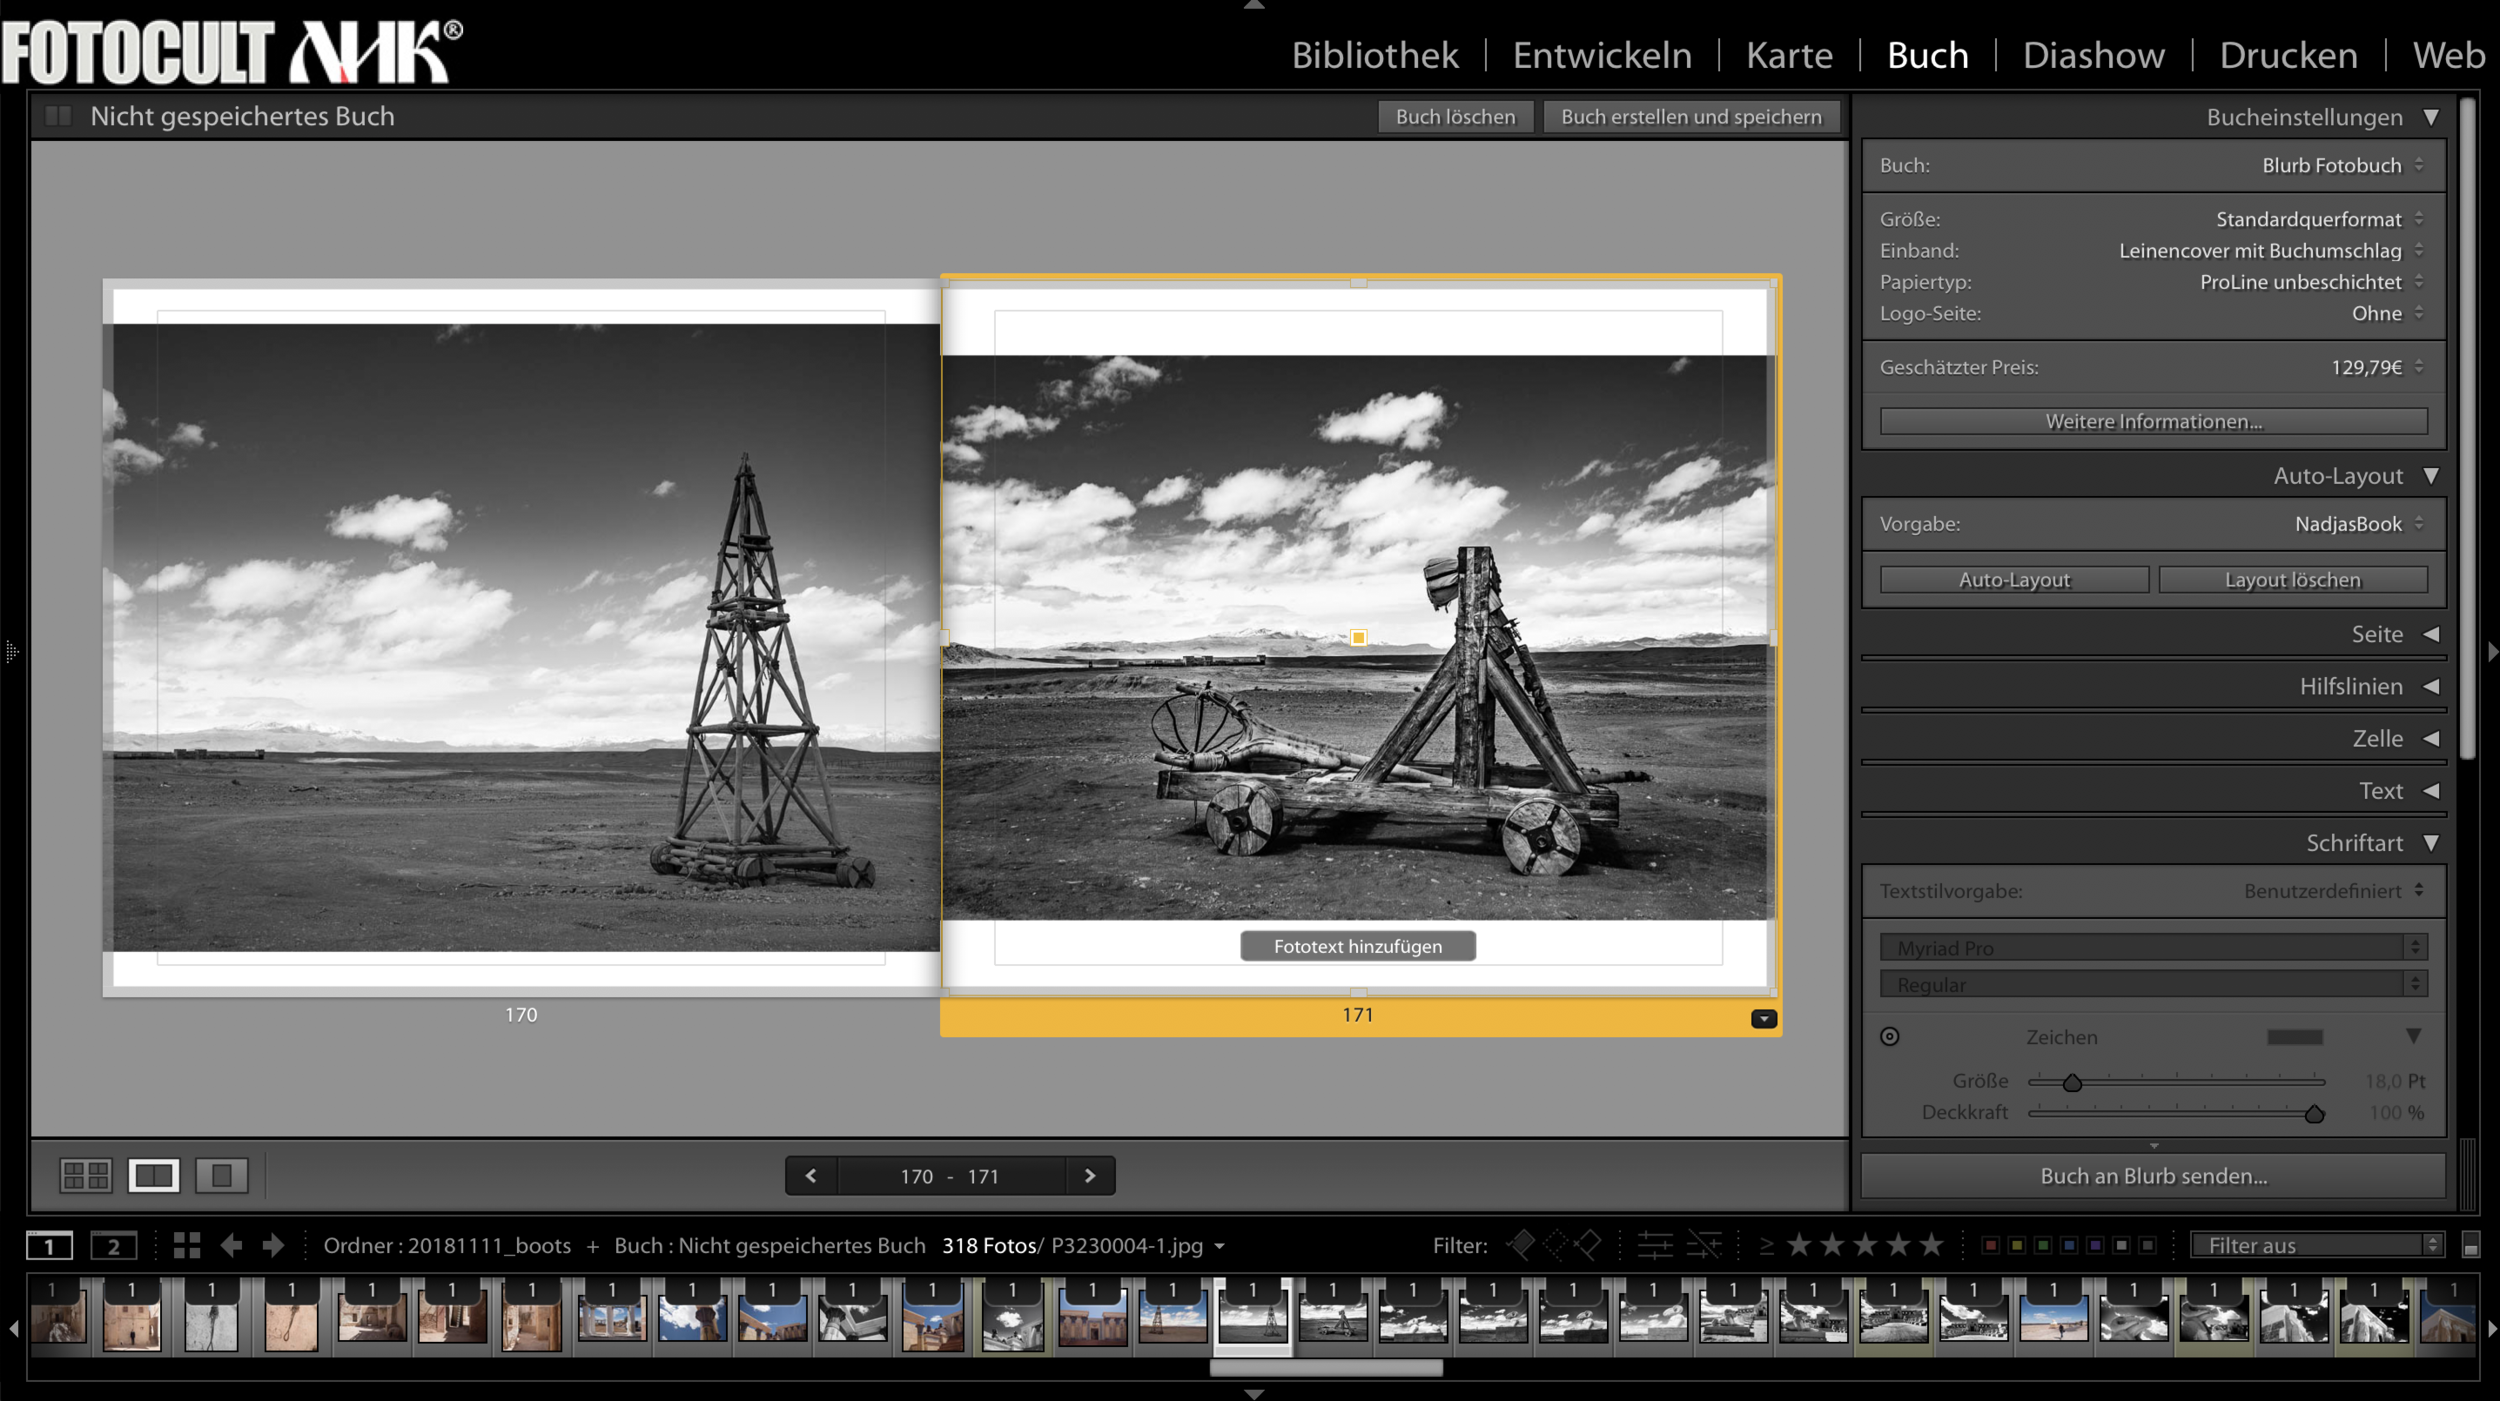Image resolution: width=2500 pixels, height=1401 pixels.
Task: Toggle the green color label filter
Action: coord(2043,1245)
